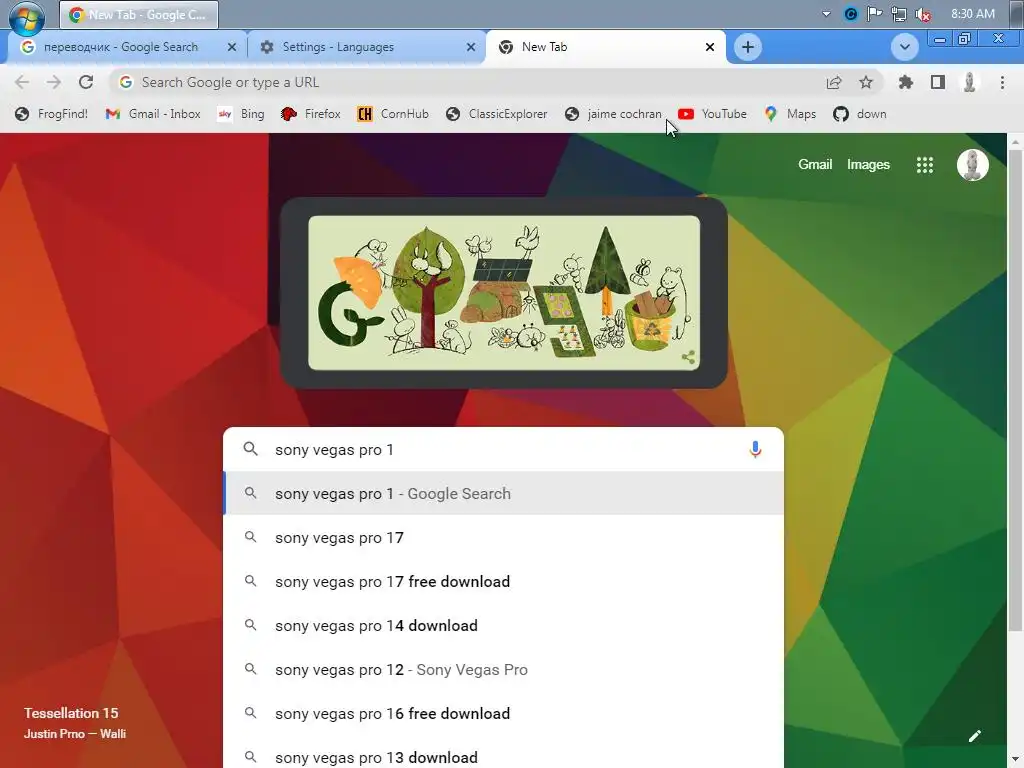Screen dimensions: 1024x768
Task: Open the Gmail - Inbox bookmark
Action: [153, 114]
